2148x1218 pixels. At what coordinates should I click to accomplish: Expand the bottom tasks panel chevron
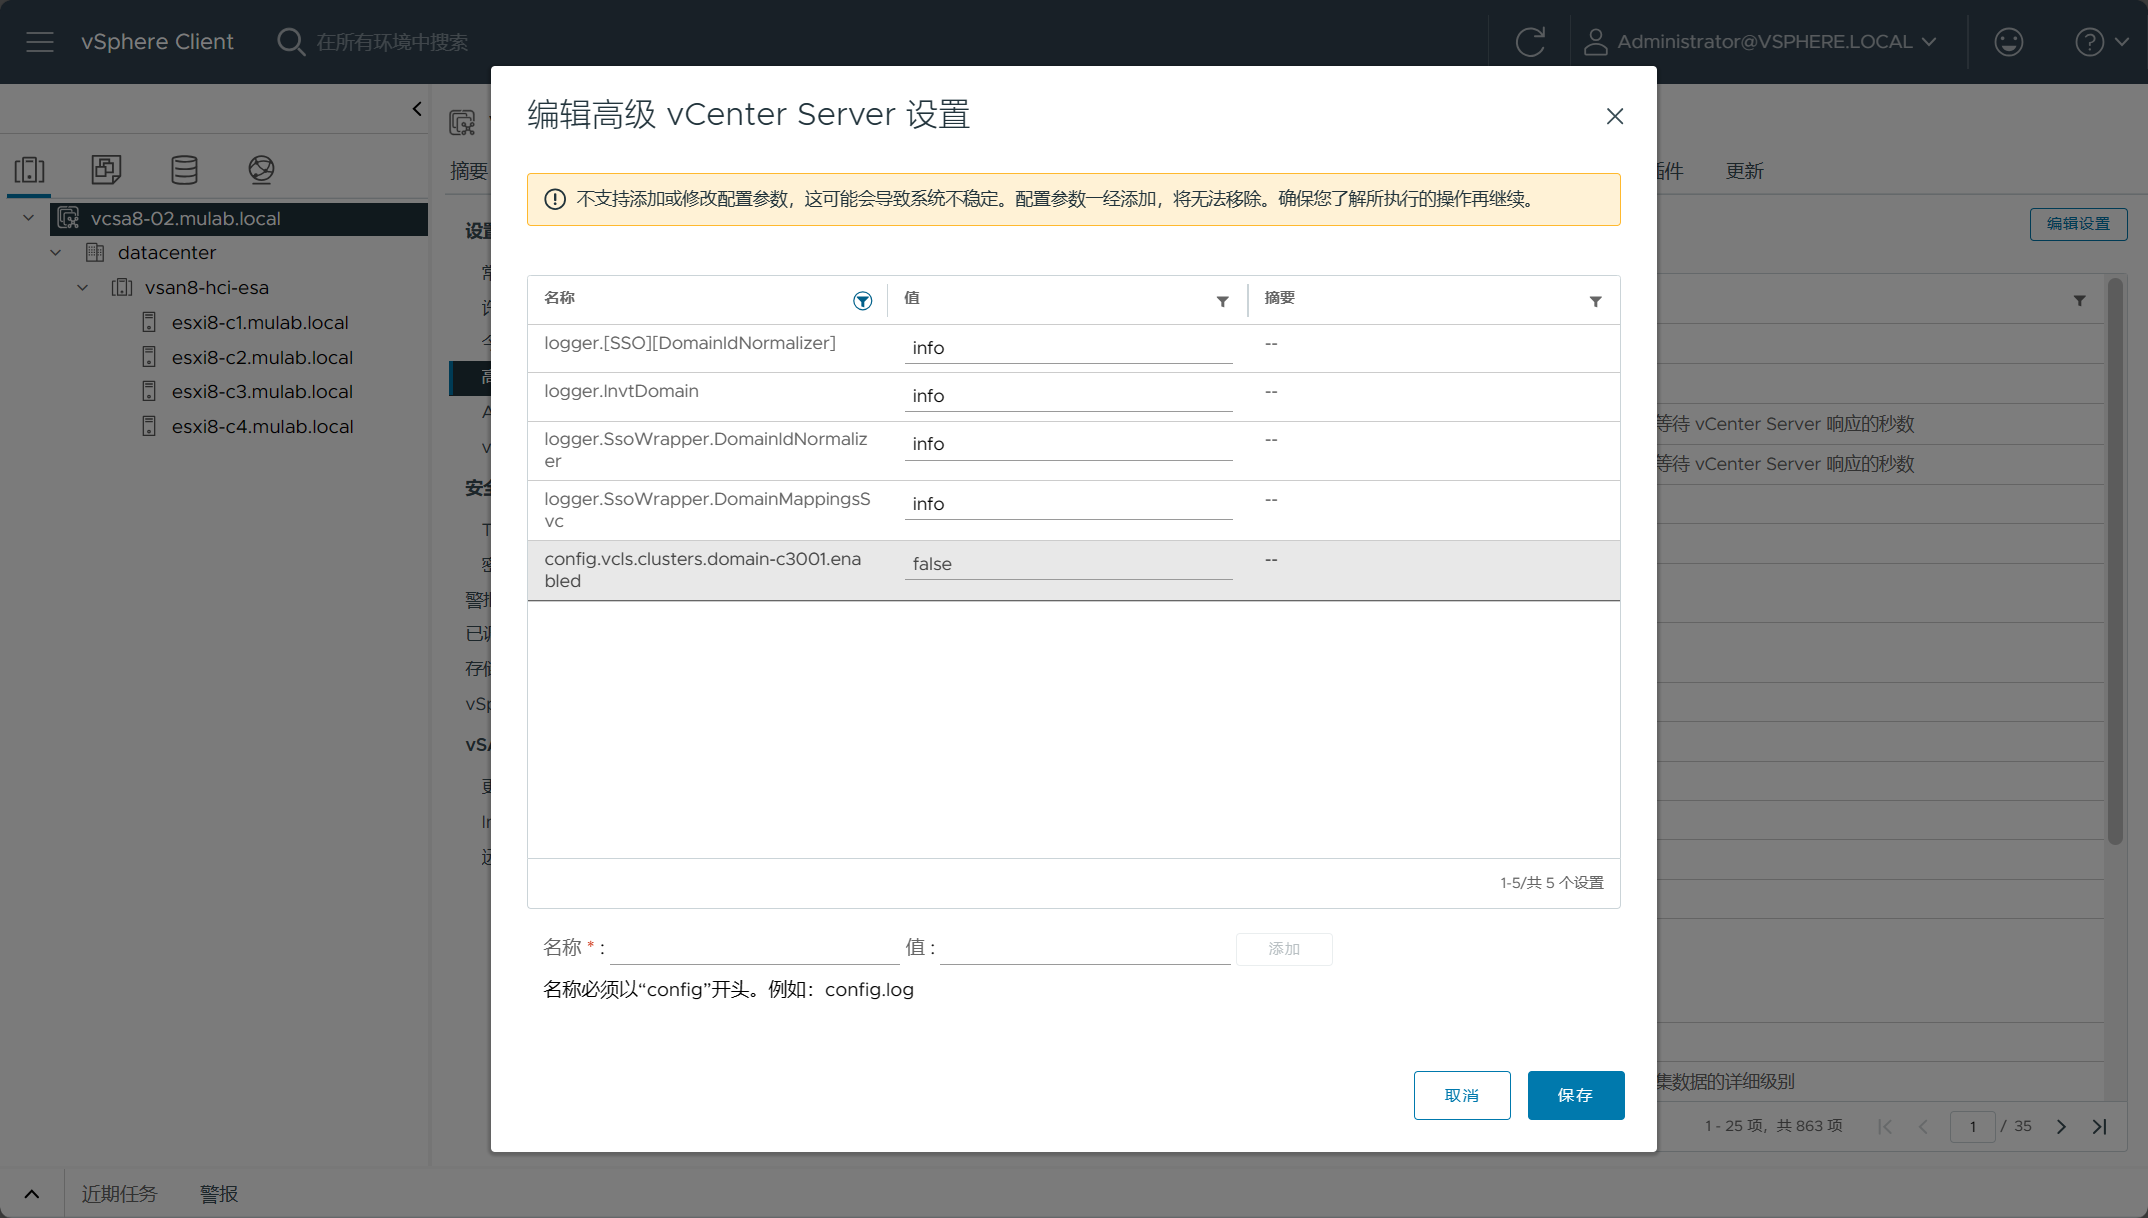click(32, 1194)
